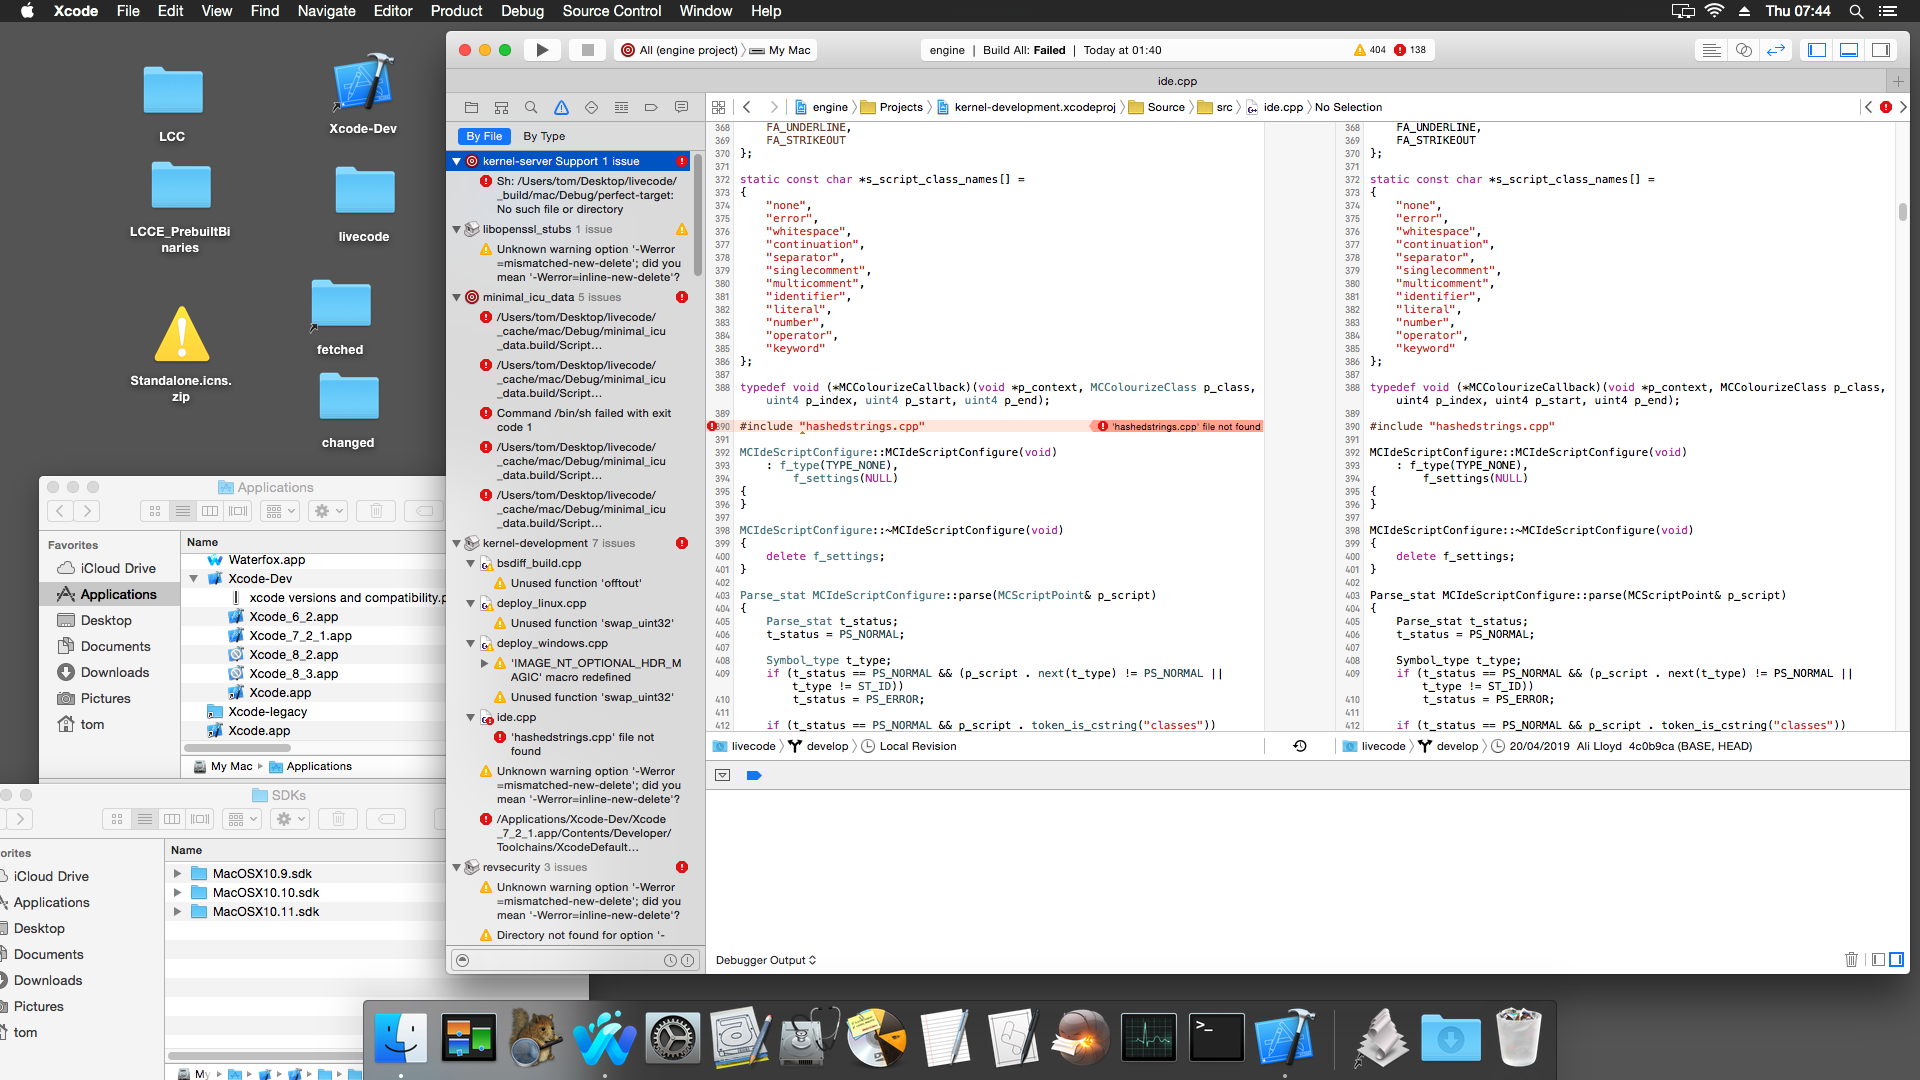Image resolution: width=1920 pixels, height=1080 pixels.
Task: Expand the IMAGE_NT_OPTIONAL_HDR_MAGIC warning
Action: (x=485, y=663)
